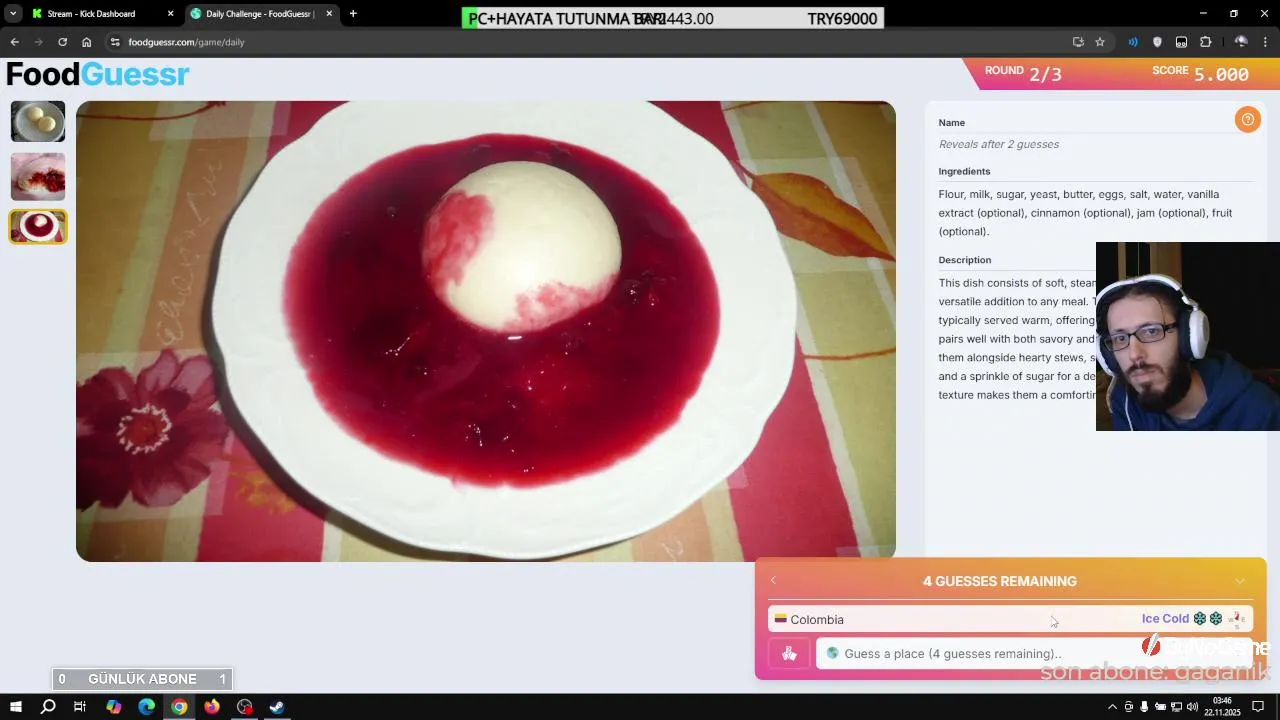The height and width of the screenshot is (720, 1280).
Task: Select the first dumplings thumbnail image
Action: [38, 122]
